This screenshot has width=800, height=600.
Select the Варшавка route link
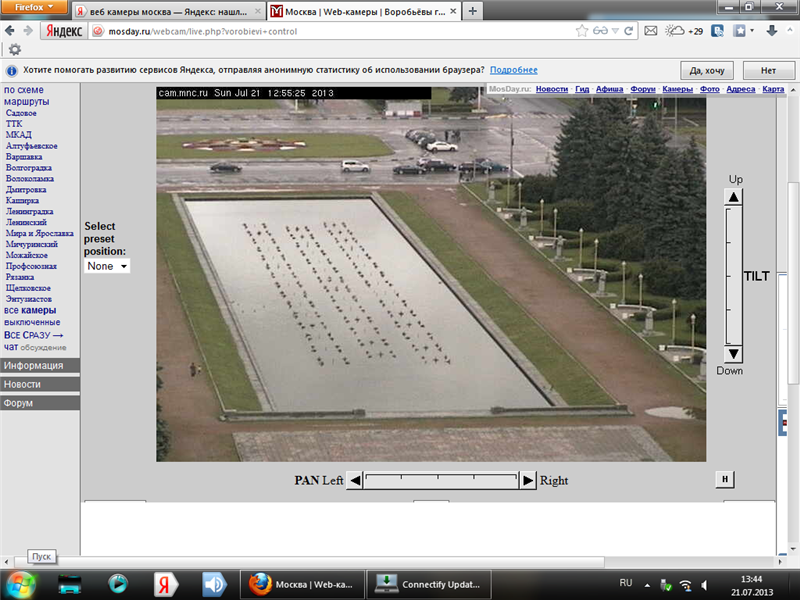click(24, 157)
